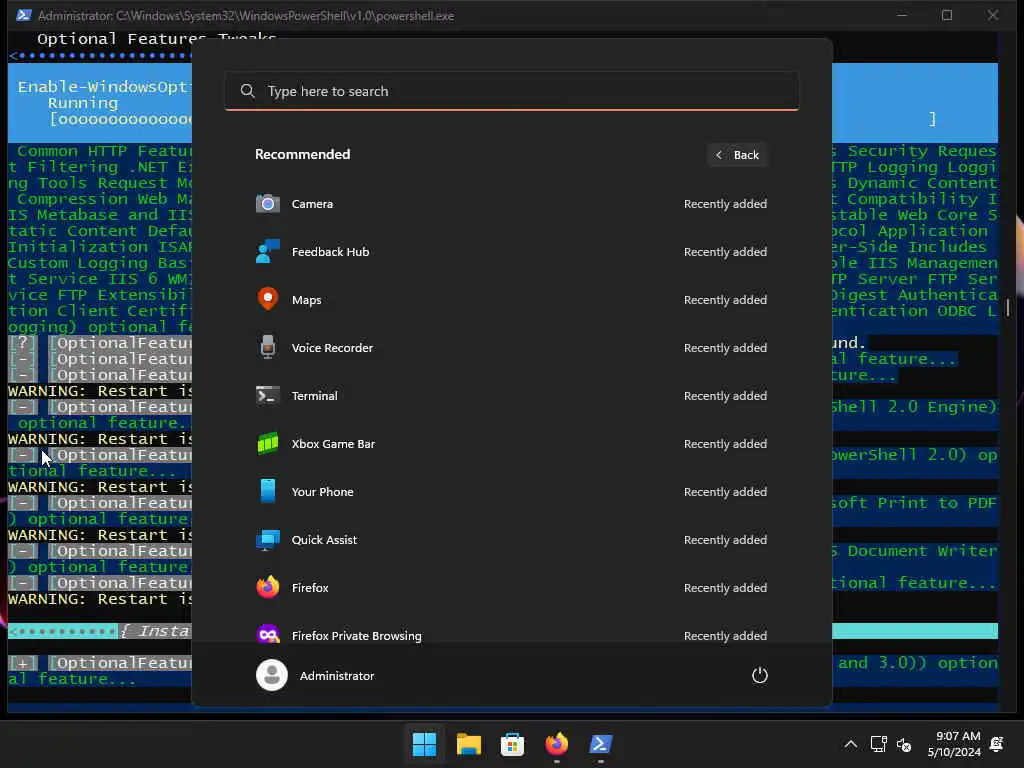Open Firefox from recommended list
Screen dimensions: 1024x768
(x=268, y=587)
